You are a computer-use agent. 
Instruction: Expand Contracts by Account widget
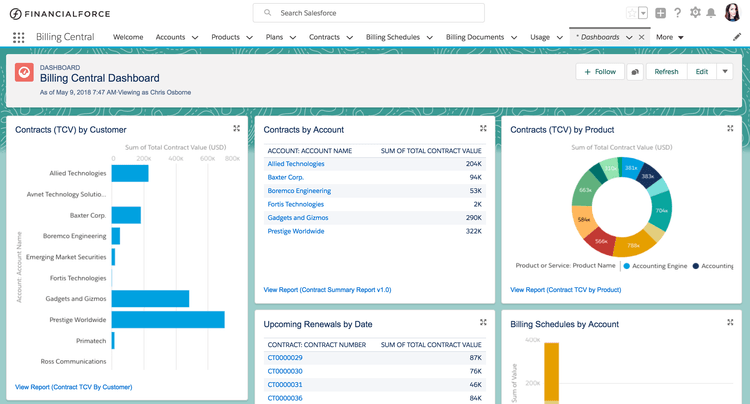(483, 129)
